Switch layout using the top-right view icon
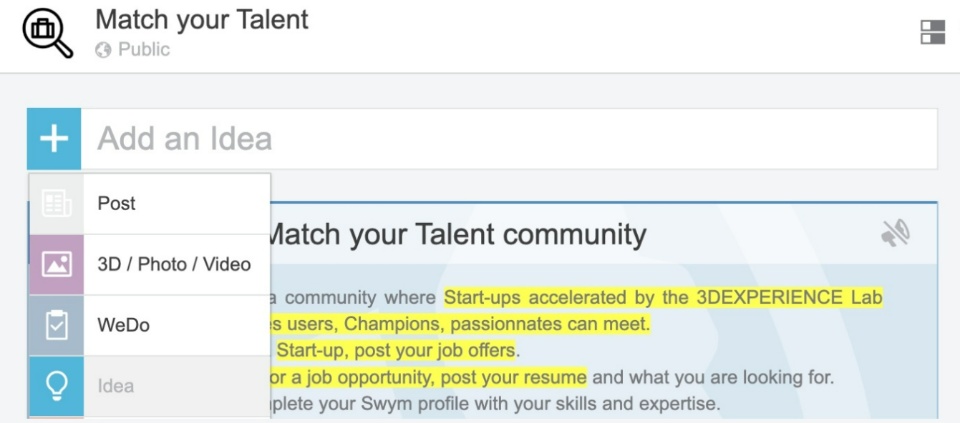The height and width of the screenshot is (423, 960). coord(932,33)
